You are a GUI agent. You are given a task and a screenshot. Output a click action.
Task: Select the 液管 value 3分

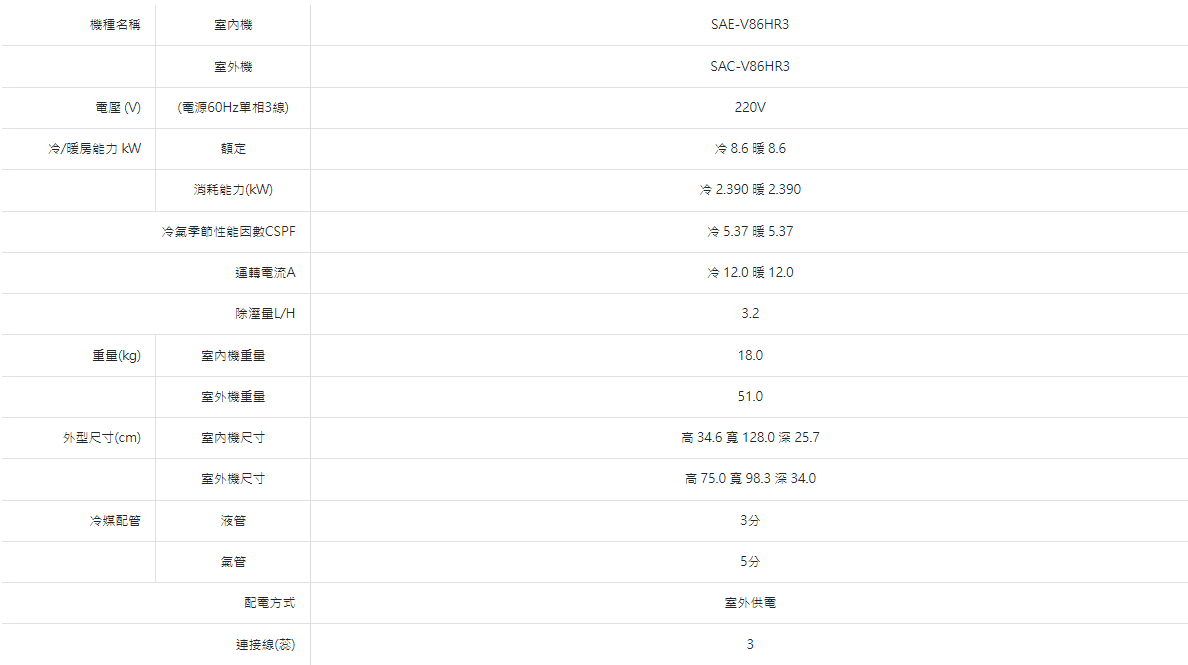(749, 520)
